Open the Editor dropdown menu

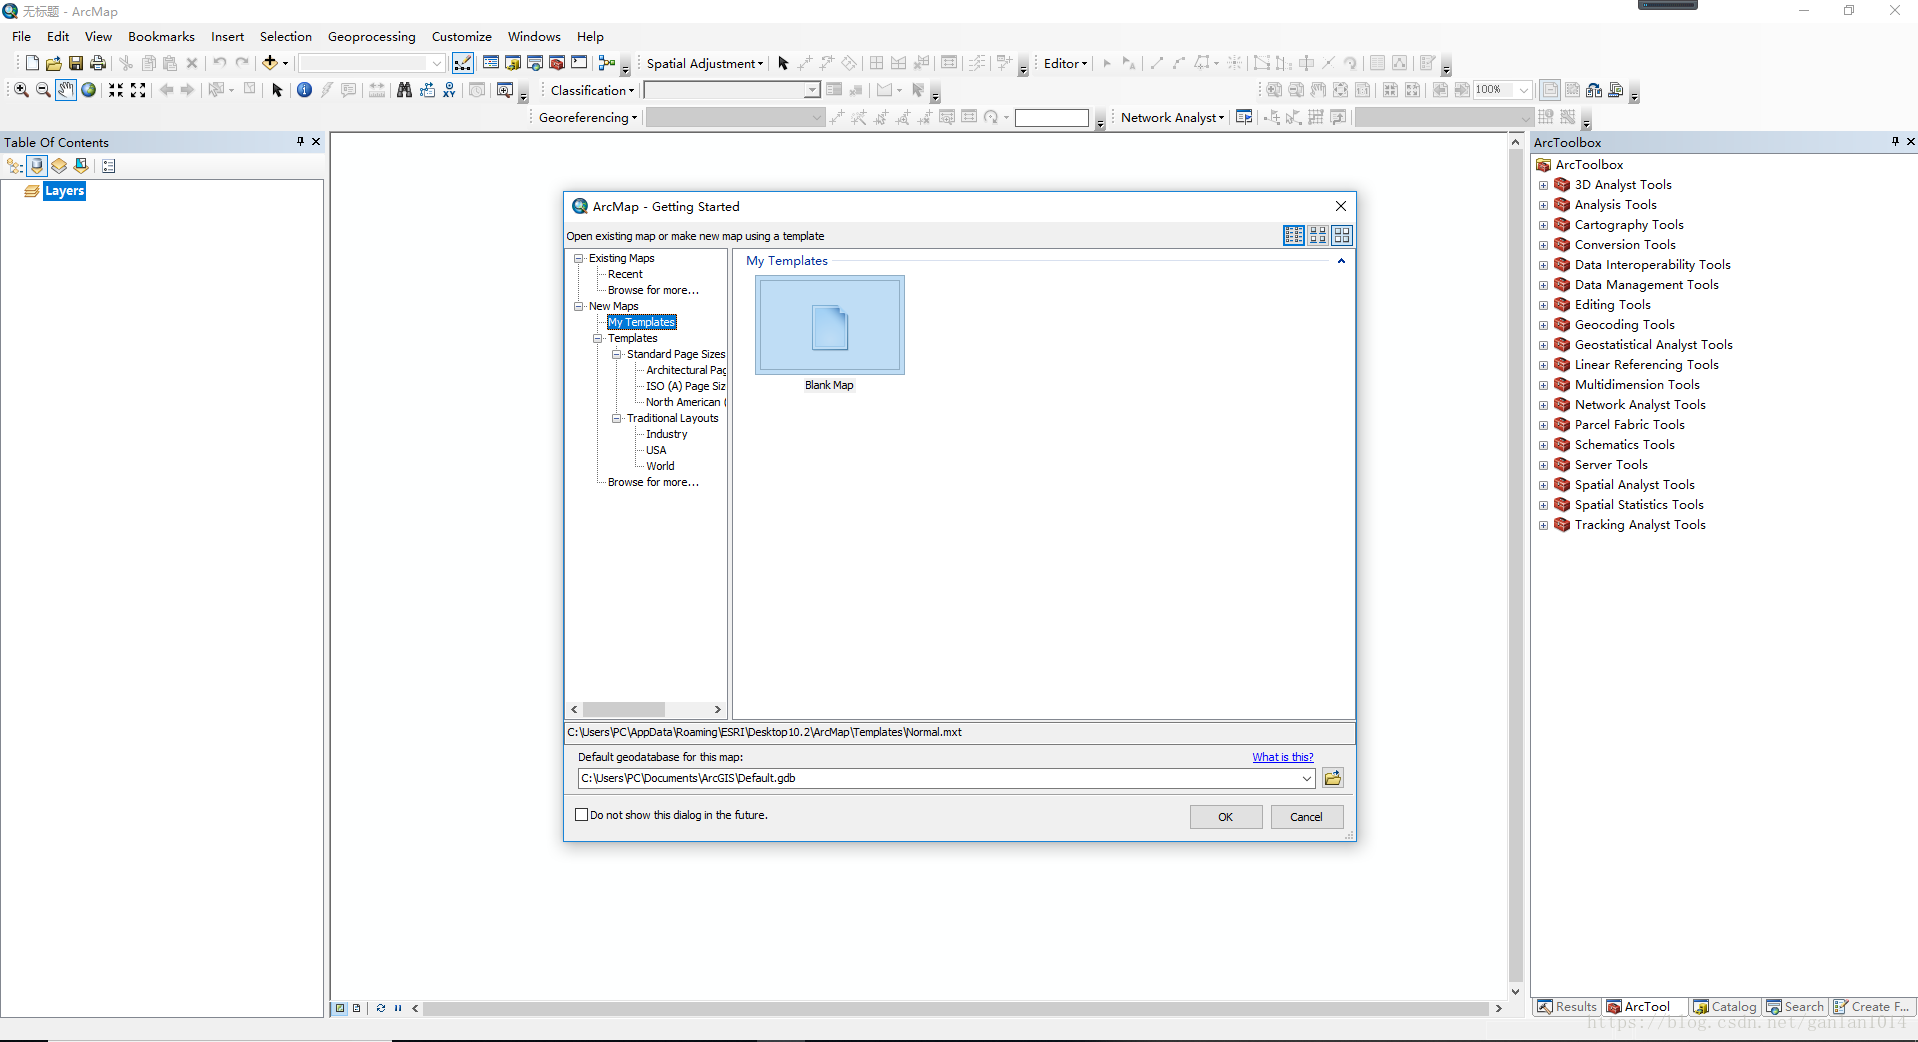point(1065,63)
